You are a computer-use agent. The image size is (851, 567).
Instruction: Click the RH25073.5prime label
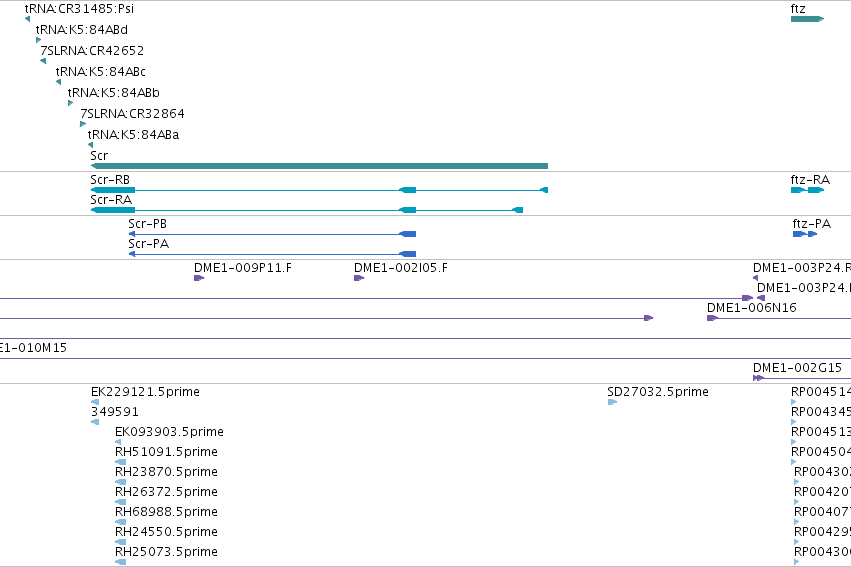[x=166, y=552]
